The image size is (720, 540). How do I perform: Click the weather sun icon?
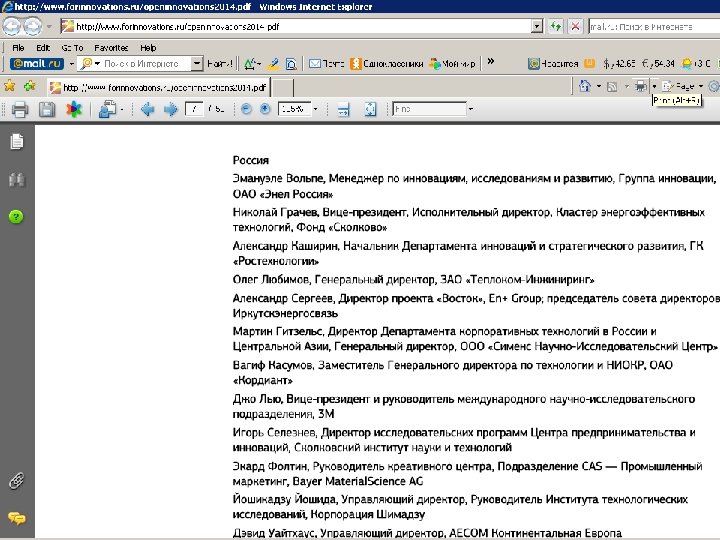[x=687, y=63]
